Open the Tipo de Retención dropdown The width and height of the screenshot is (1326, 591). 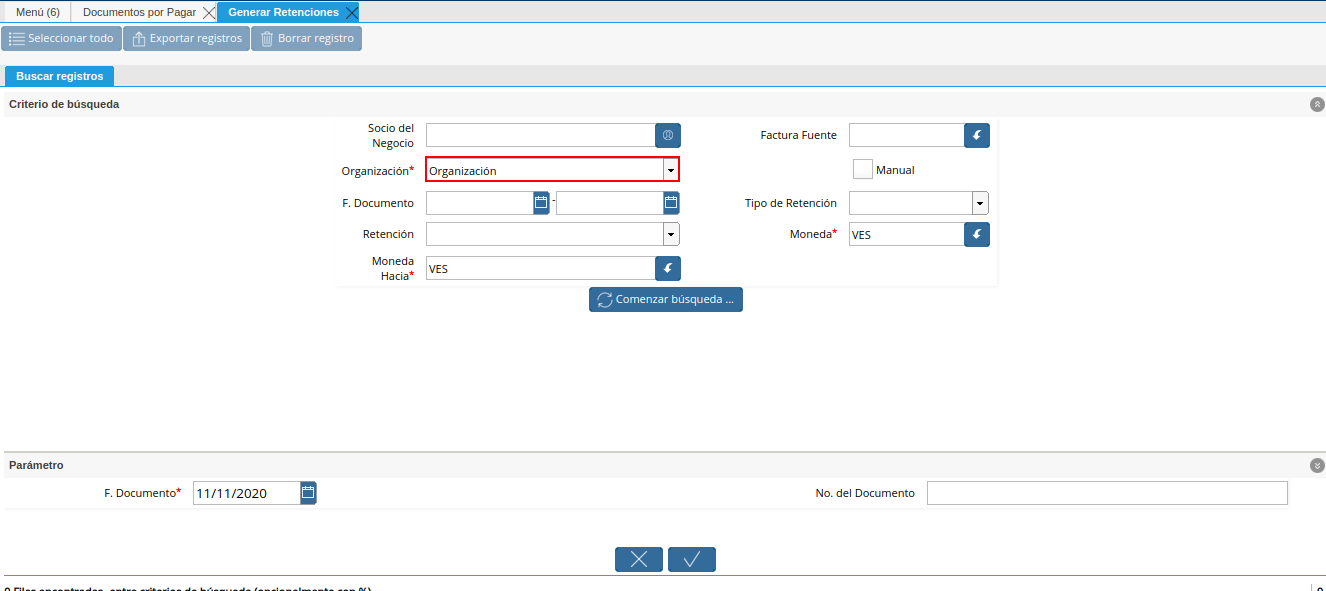coord(978,202)
